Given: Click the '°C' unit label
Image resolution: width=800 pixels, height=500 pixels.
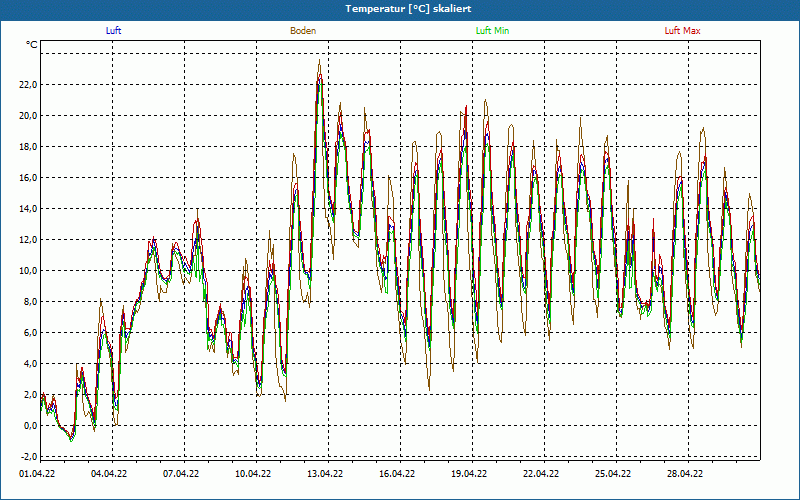Looking at the screenshot, I should pos(32,45).
